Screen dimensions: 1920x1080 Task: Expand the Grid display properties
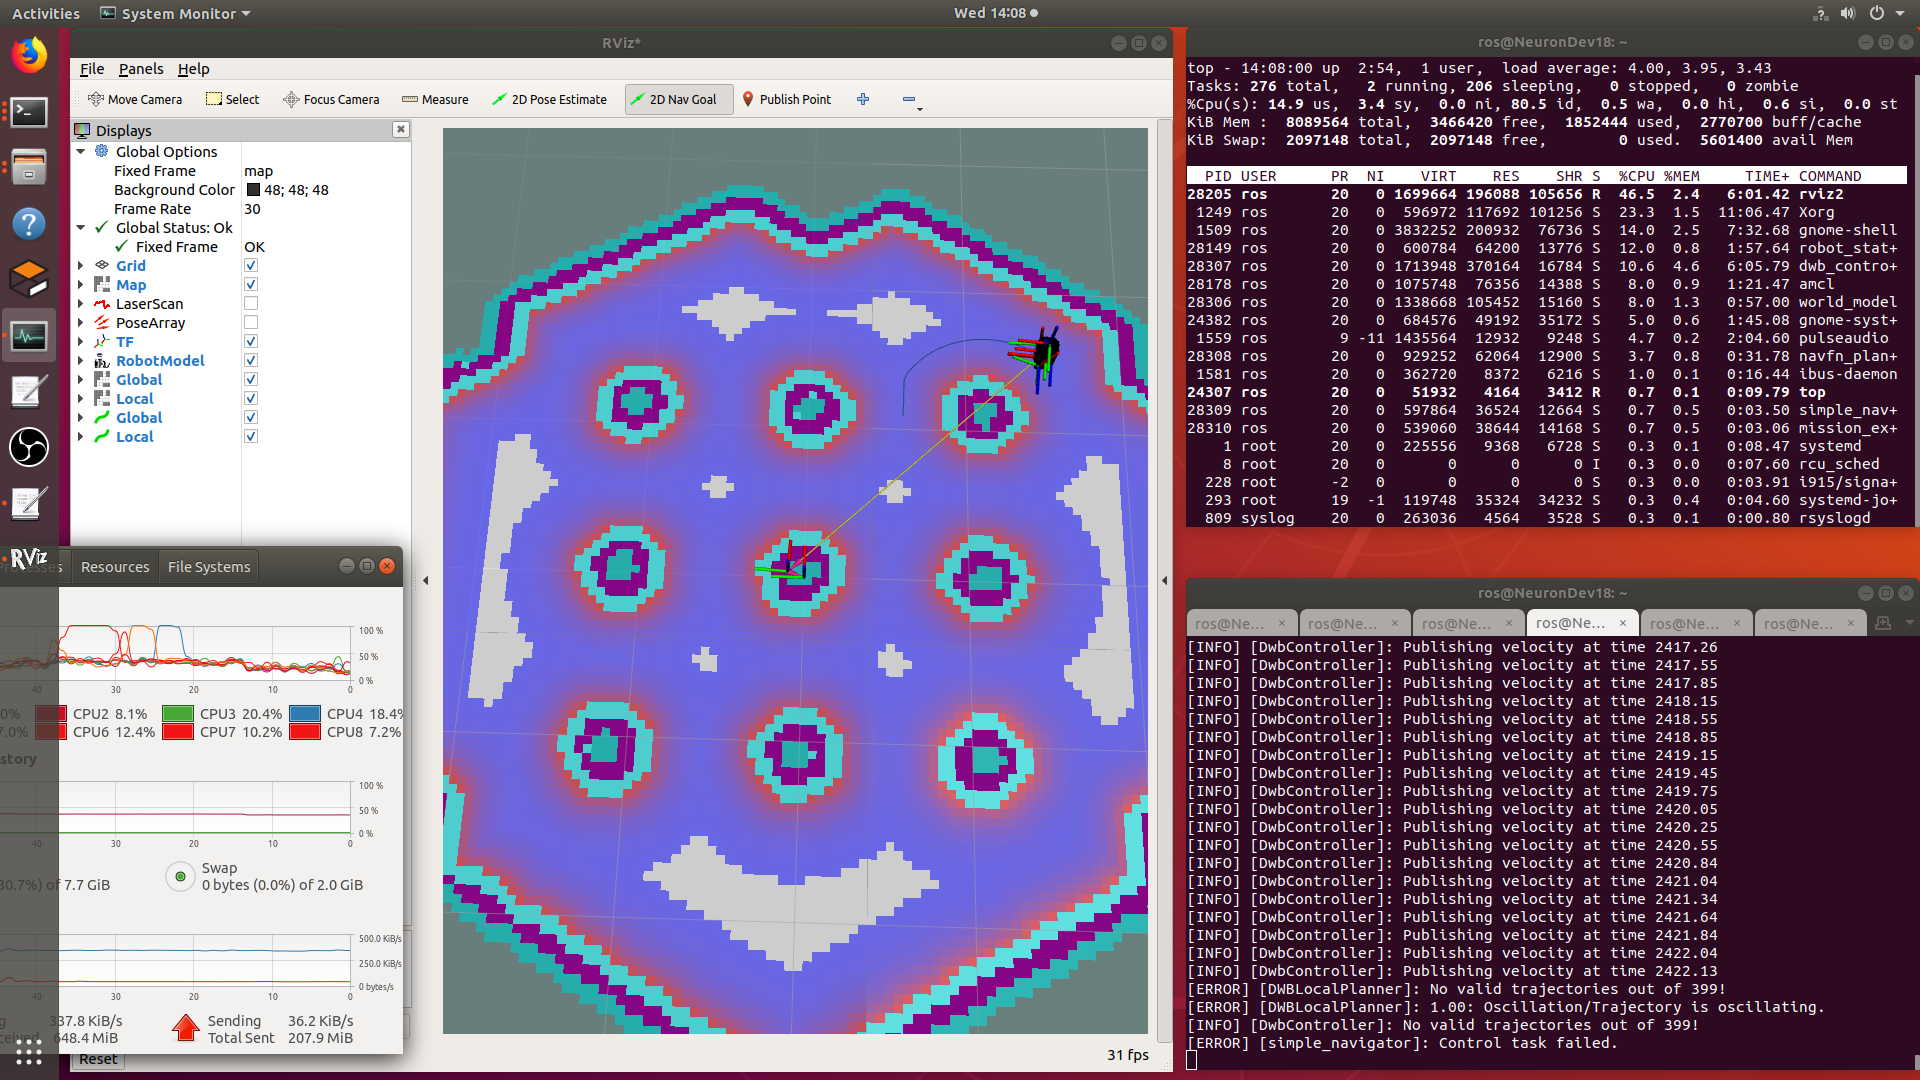[x=81, y=265]
